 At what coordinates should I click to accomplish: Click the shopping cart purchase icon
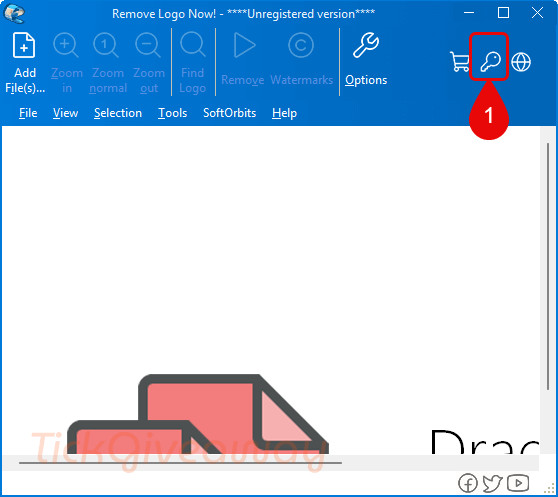(460, 62)
